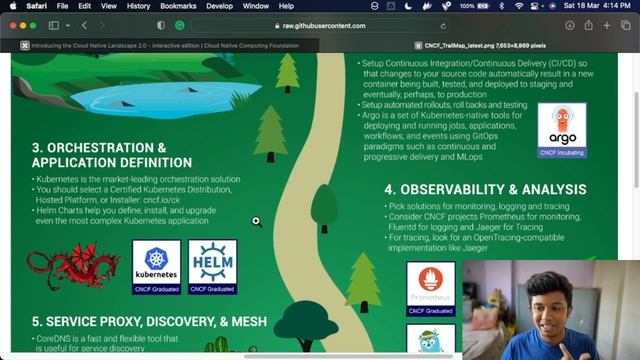Screen dimensions: 640x360
Task: Open the Apple menu
Action: coord(13,6)
